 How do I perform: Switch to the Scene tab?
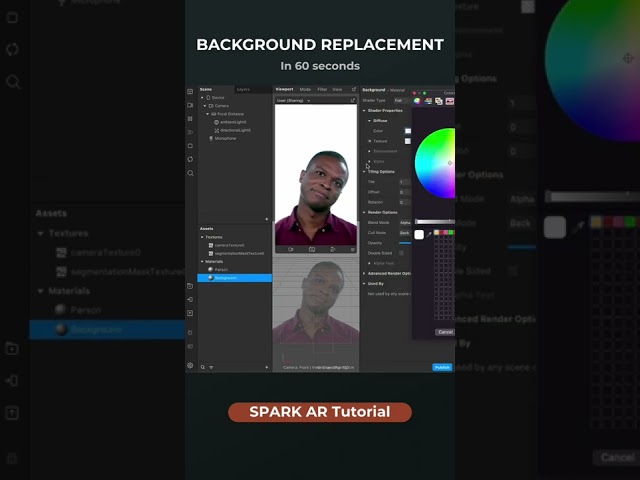click(206, 89)
